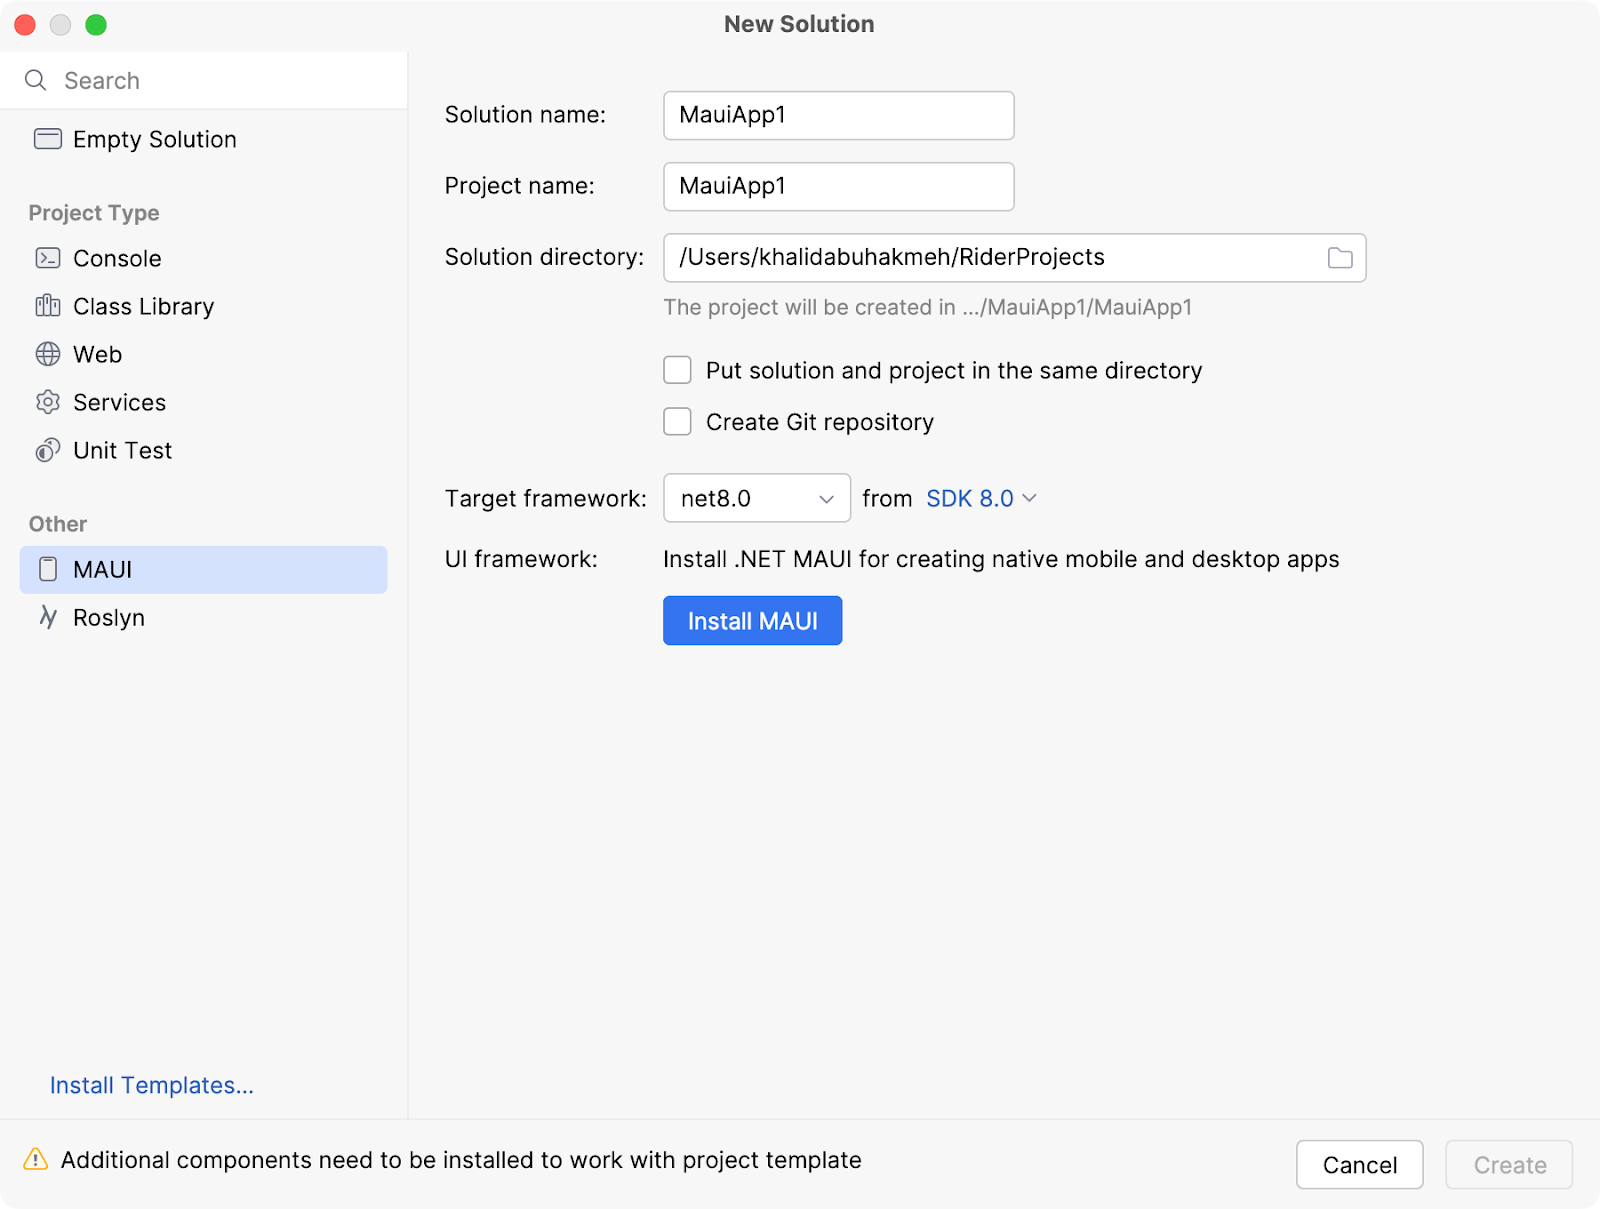
Task: Click the Roslyn template icon
Action: click(46, 617)
